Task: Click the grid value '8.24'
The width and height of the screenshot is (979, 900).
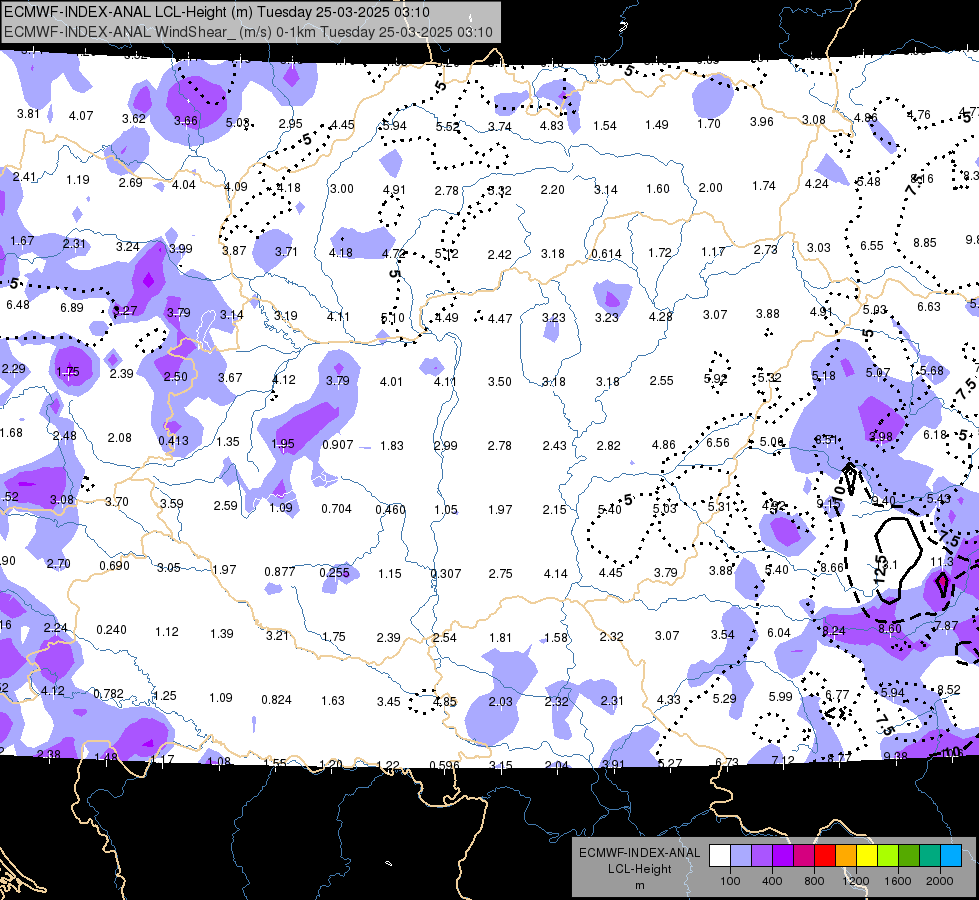Action: (x=834, y=631)
